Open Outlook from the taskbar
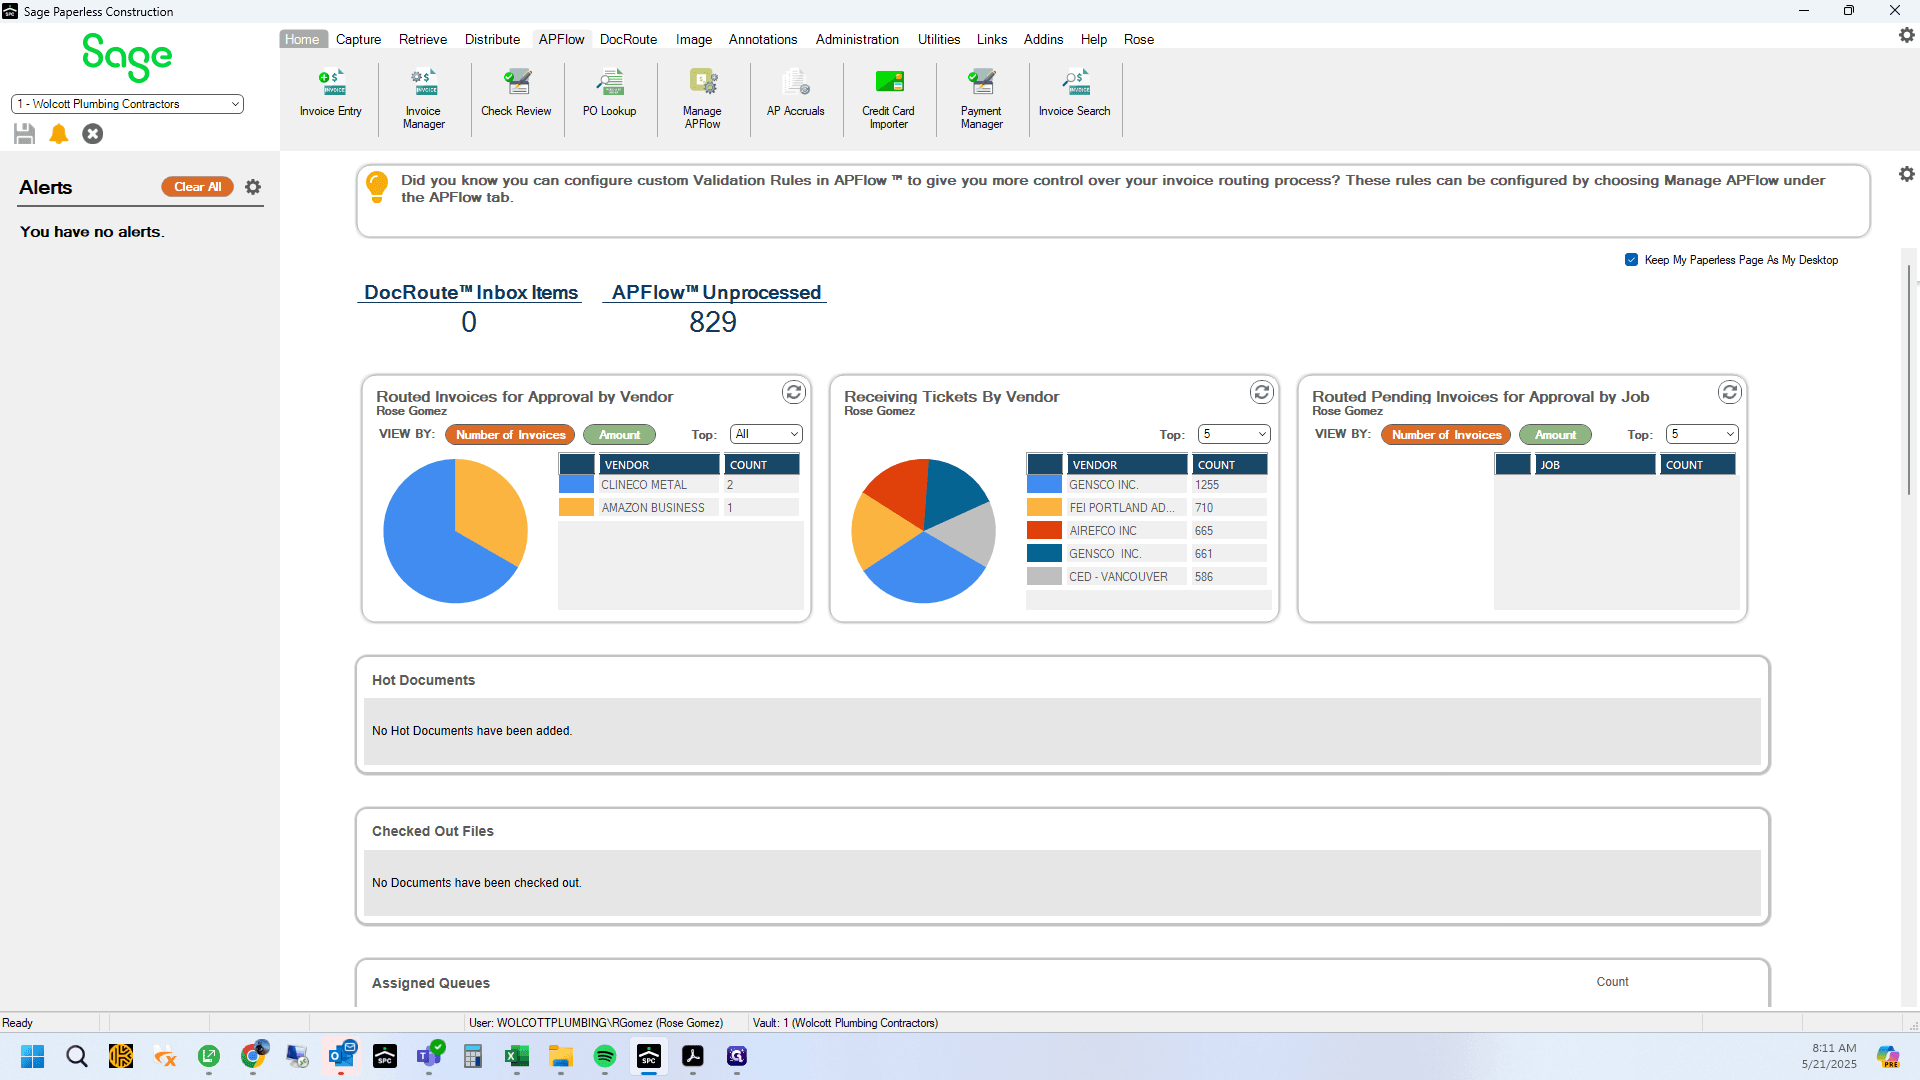 click(x=341, y=1057)
